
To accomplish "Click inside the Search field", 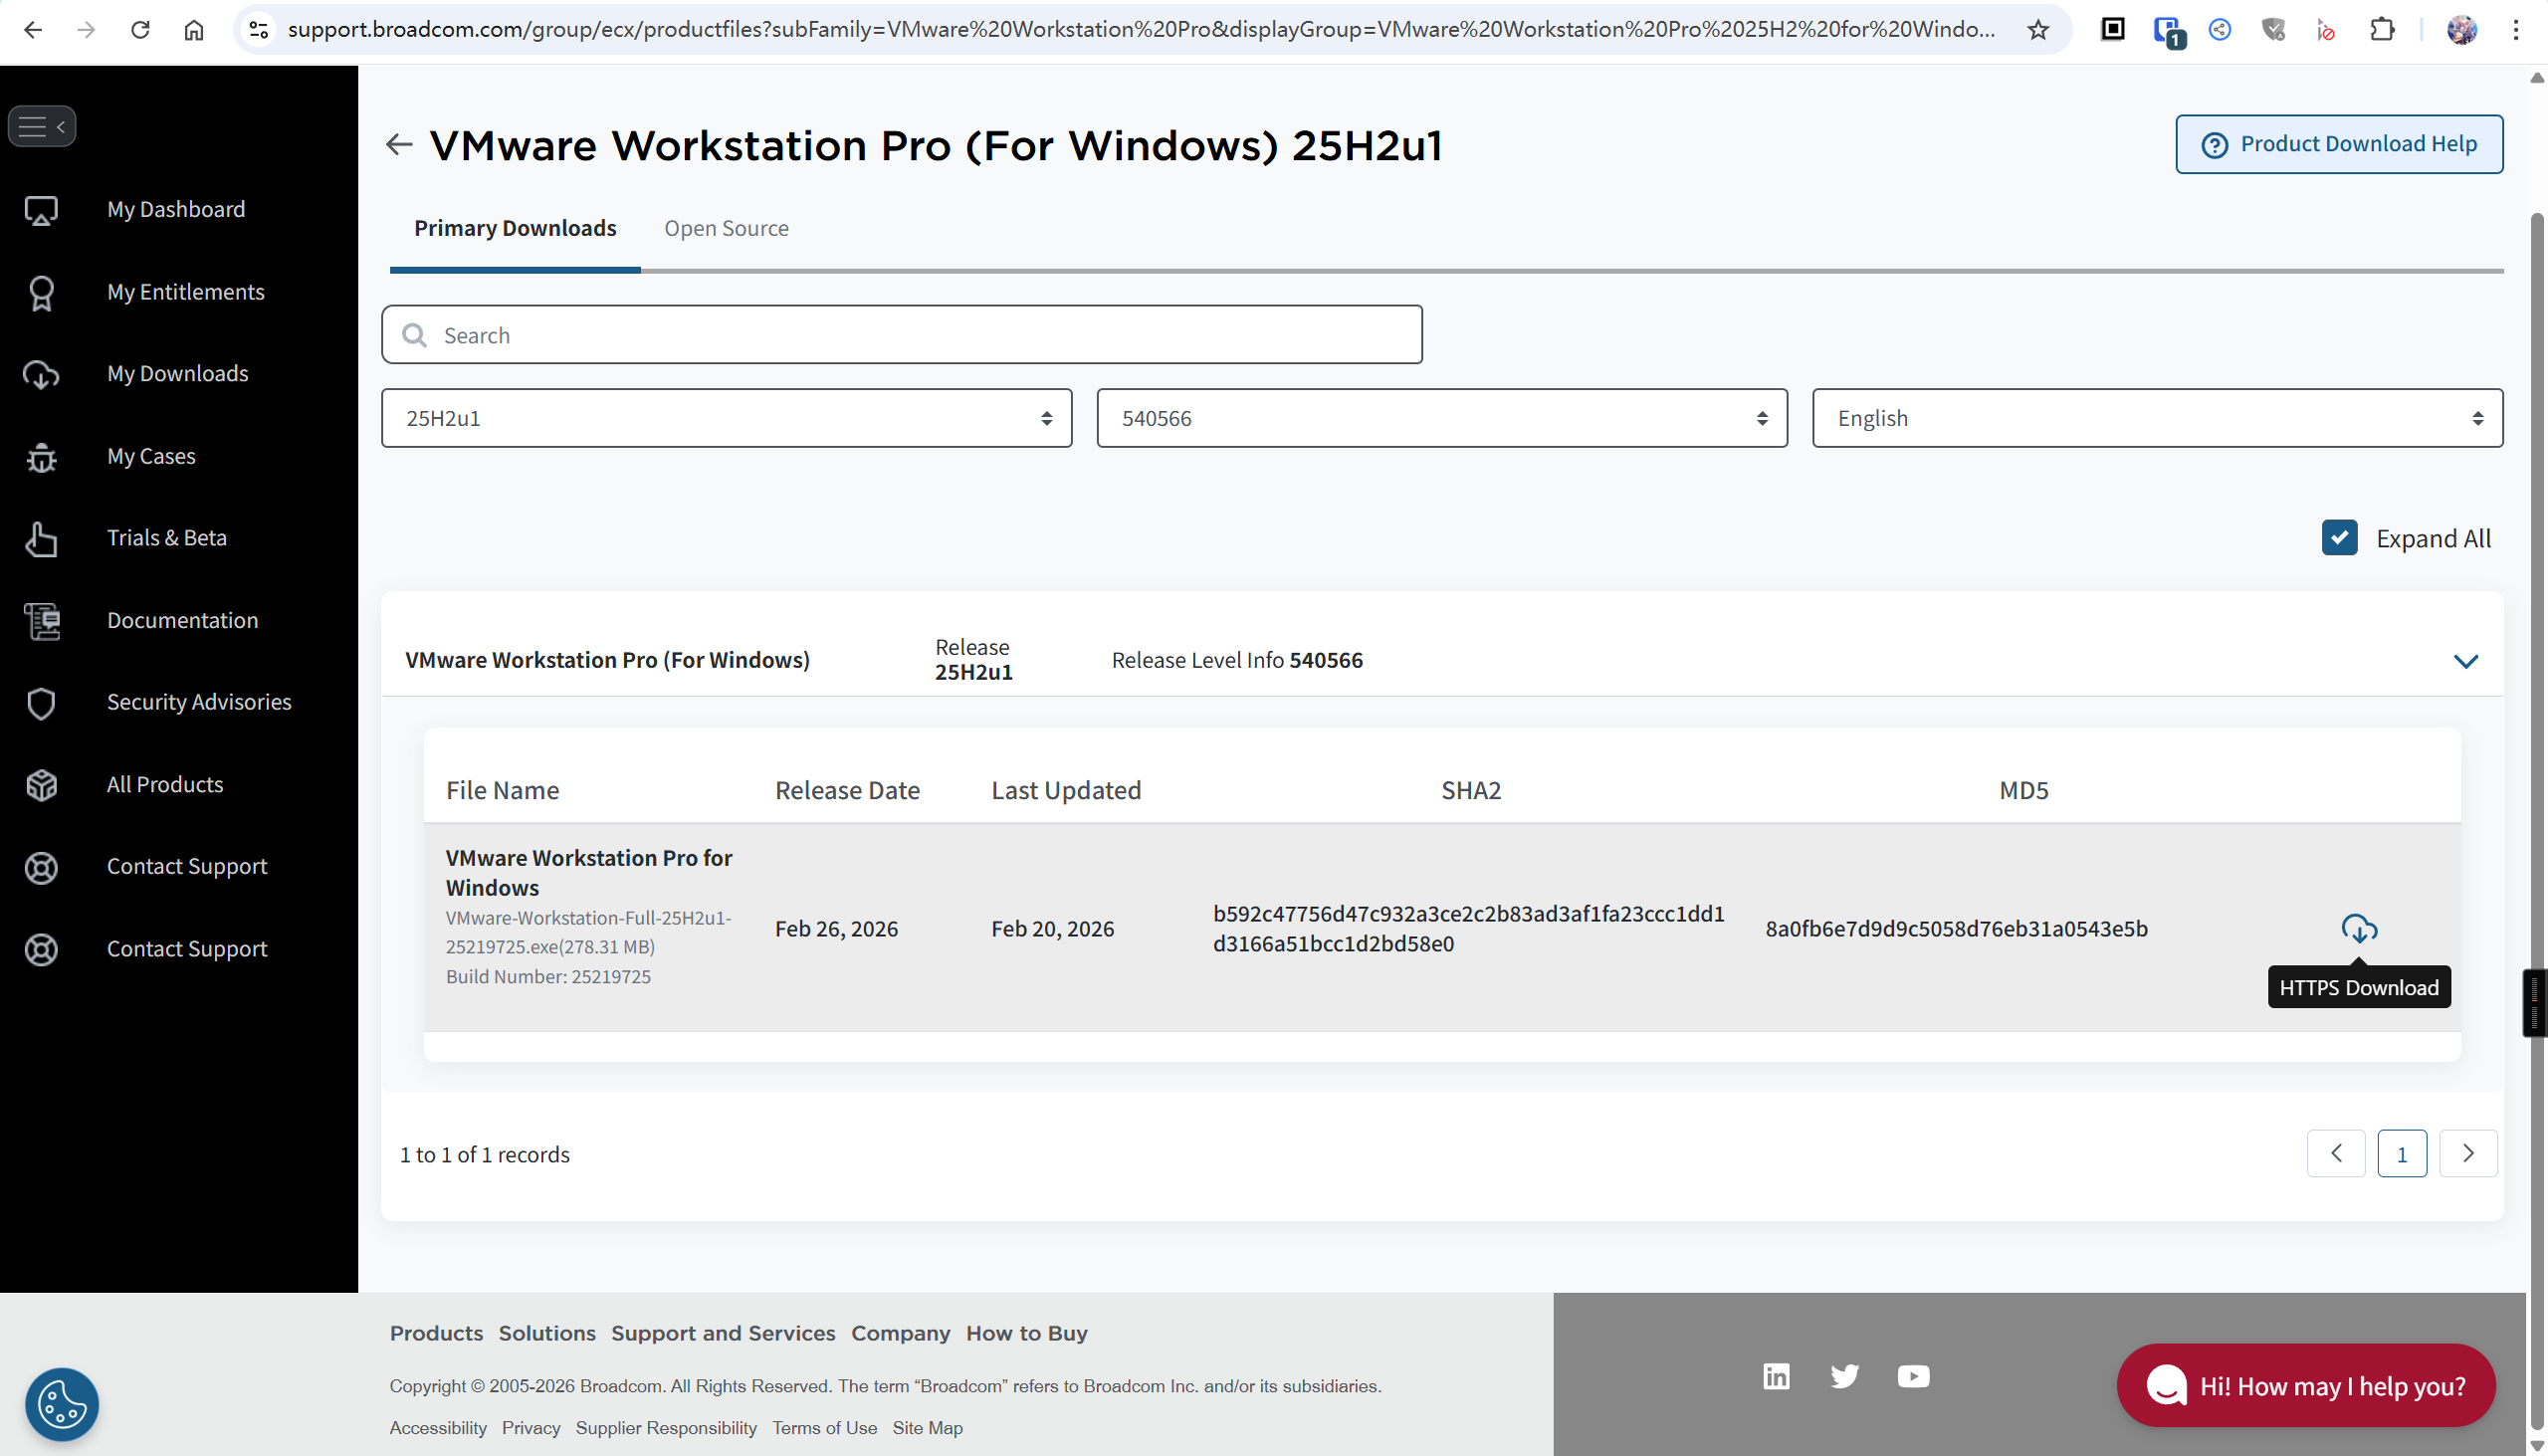I will tap(900, 334).
